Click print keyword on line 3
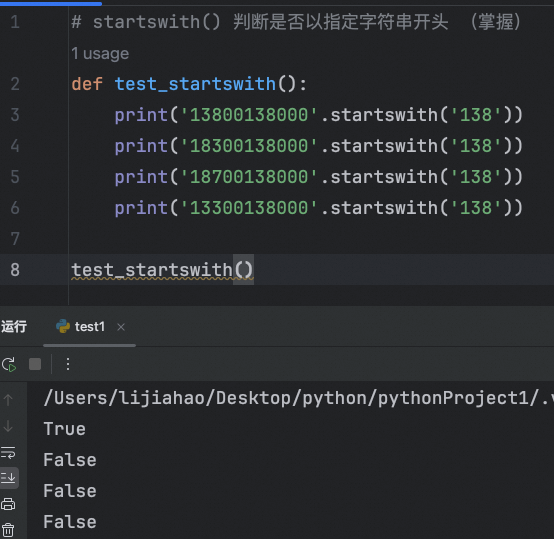554x539 pixels. pos(141,115)
